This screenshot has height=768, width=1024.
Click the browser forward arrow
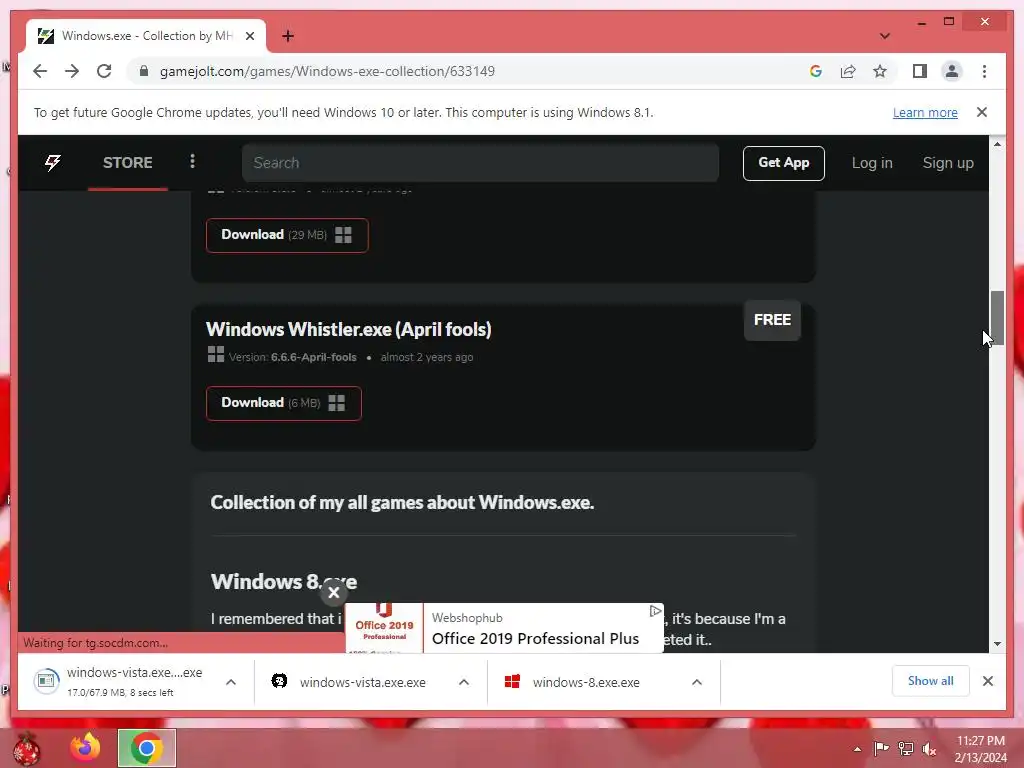72,71
